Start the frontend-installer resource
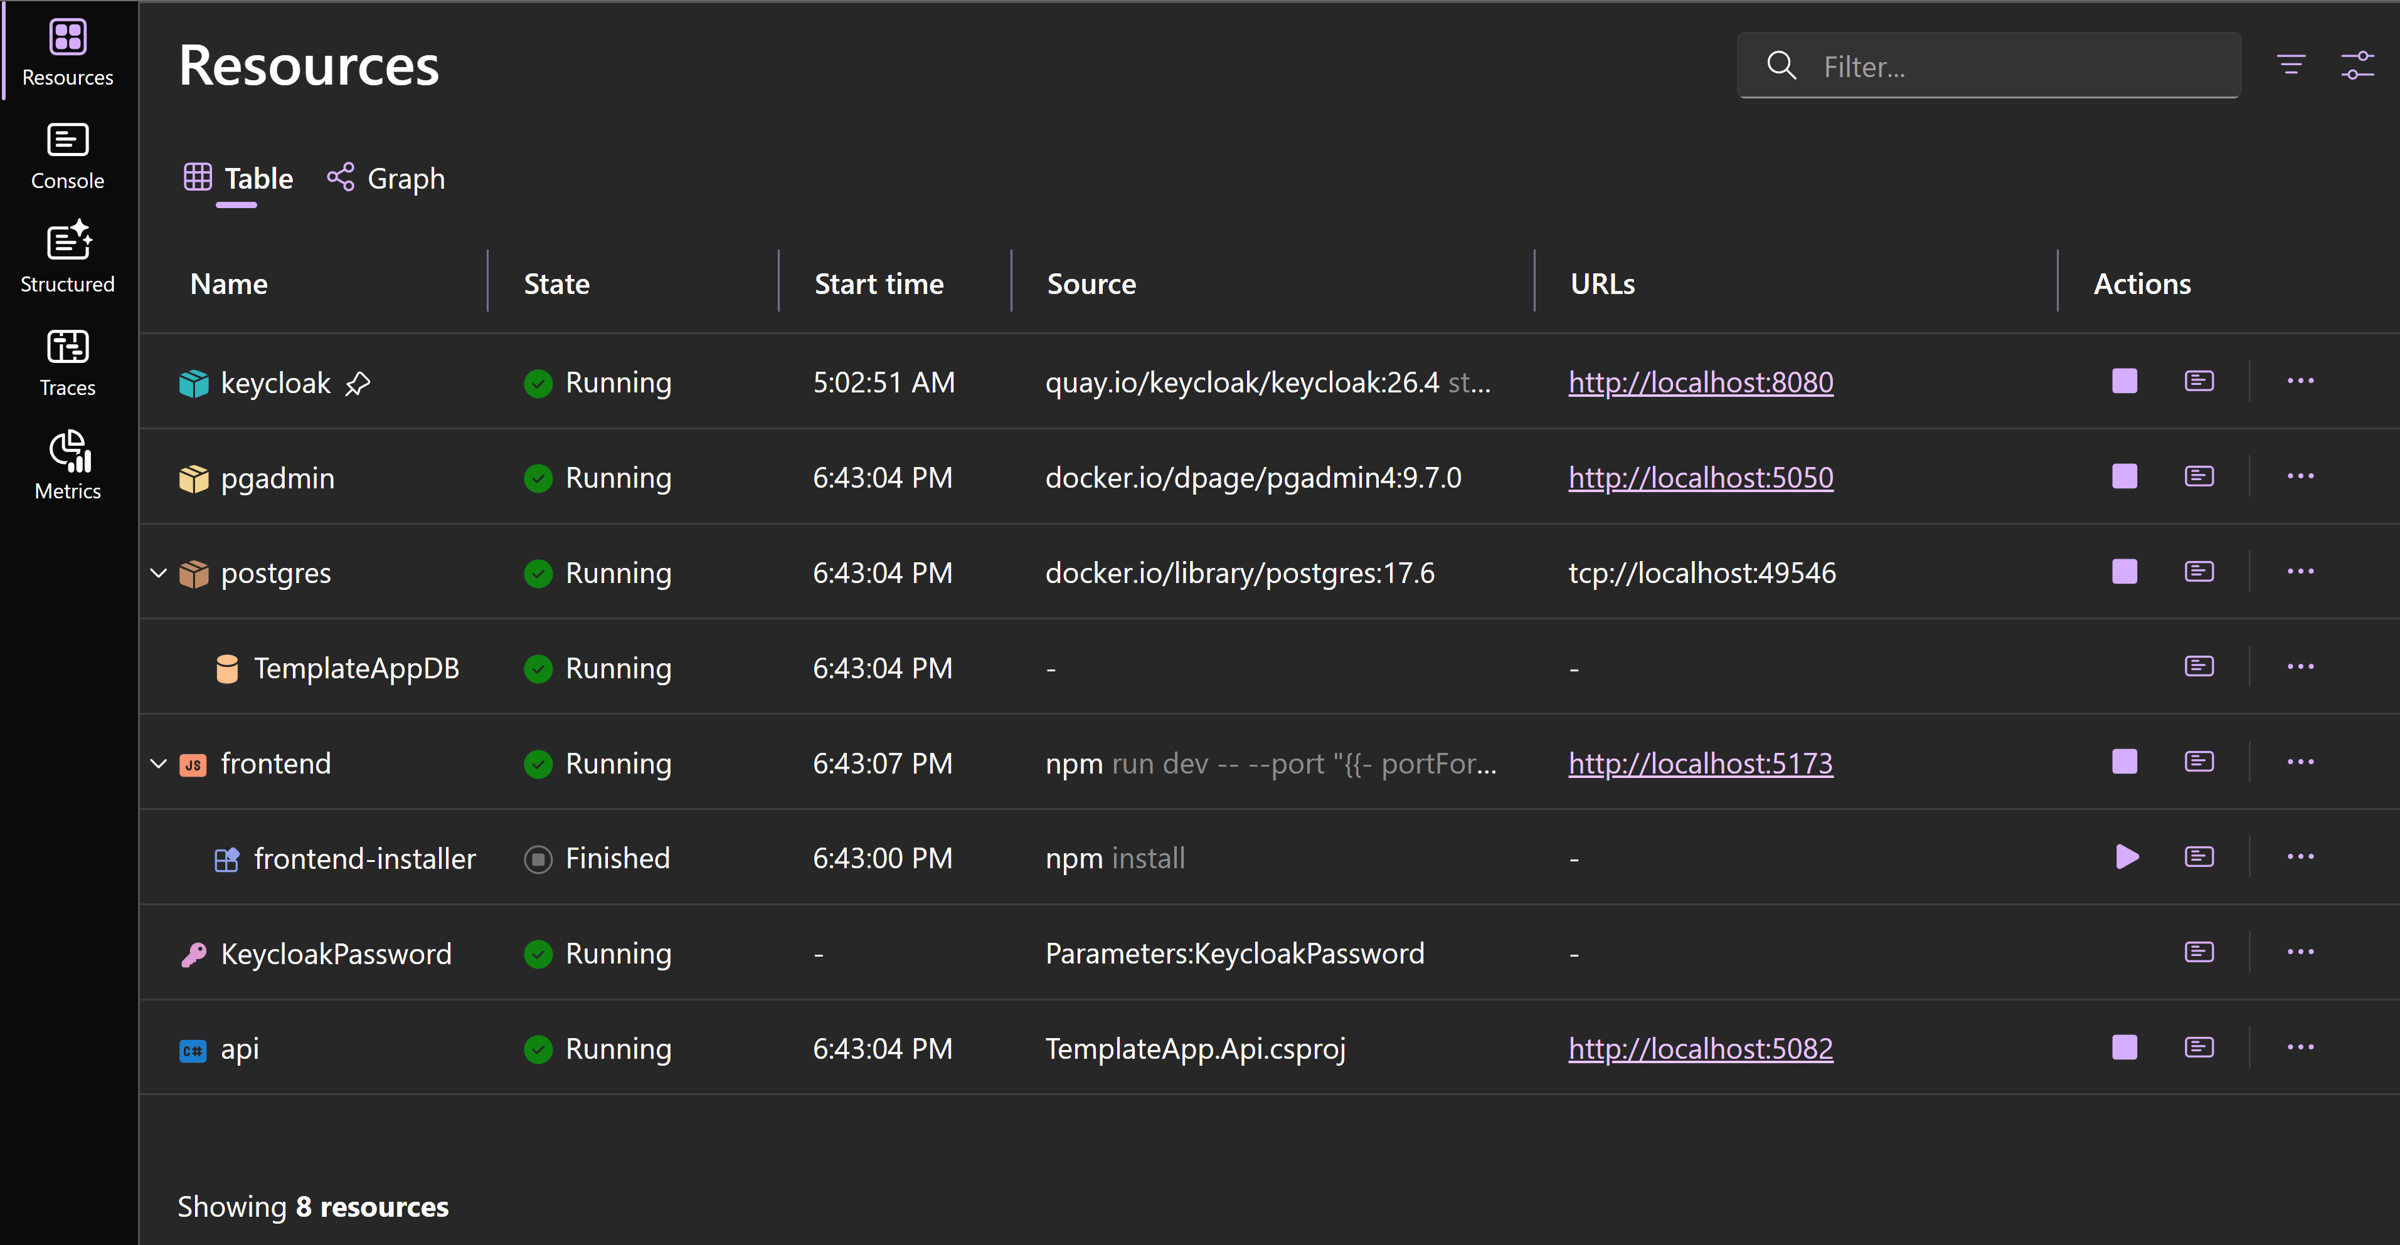The width and height of the screenshot is (2400, 1245). [2126, 857]
